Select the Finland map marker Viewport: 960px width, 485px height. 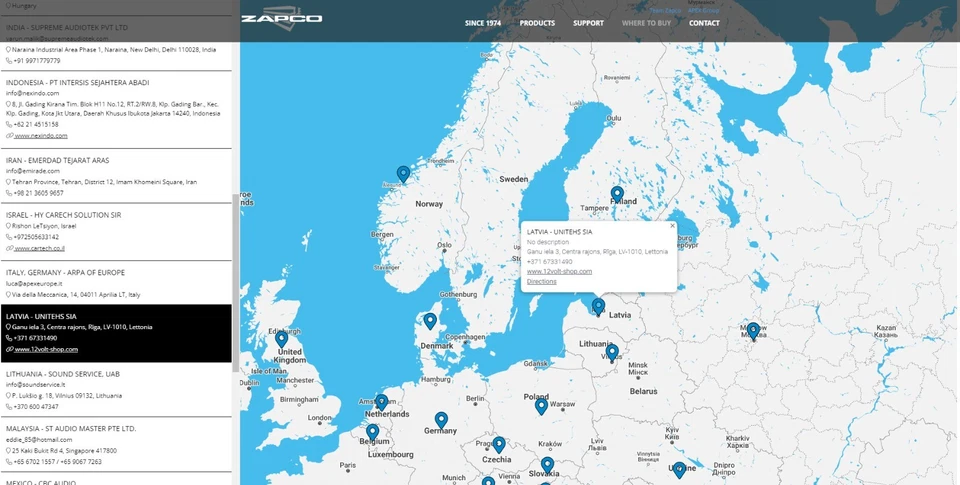(x=617, y=194)
